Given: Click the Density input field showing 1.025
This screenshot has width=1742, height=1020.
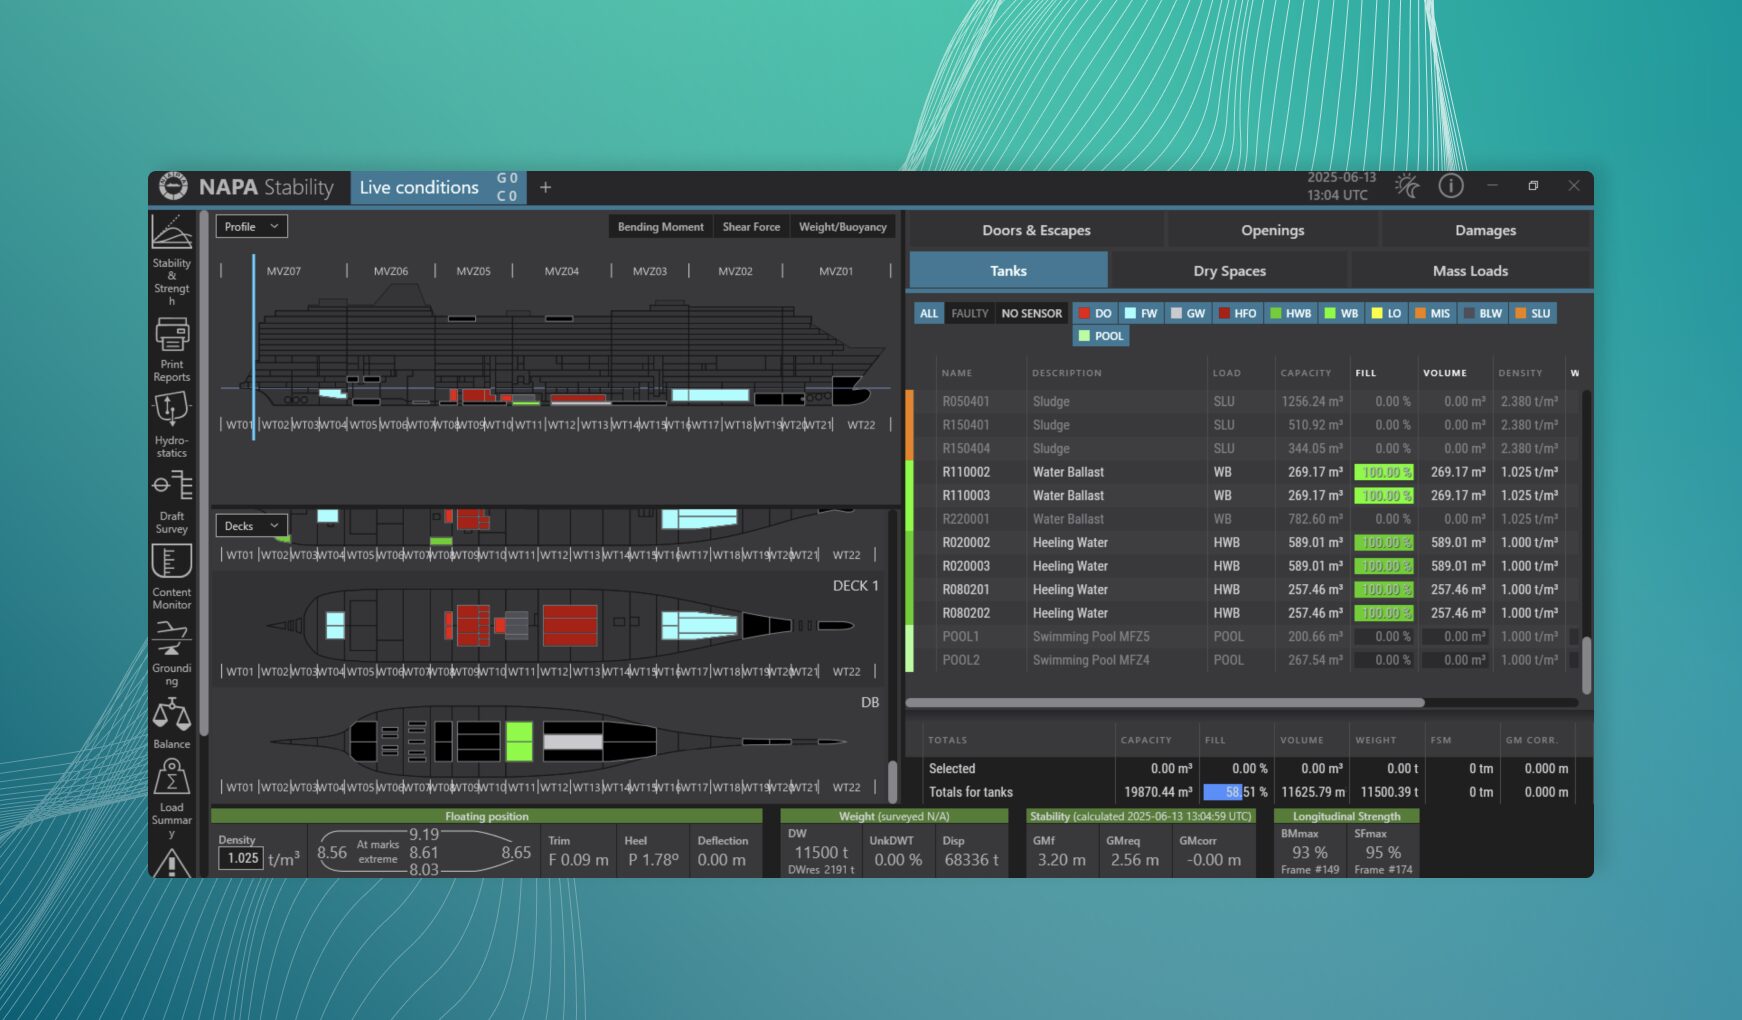Looking at the screenshot, I should [242, 858].
